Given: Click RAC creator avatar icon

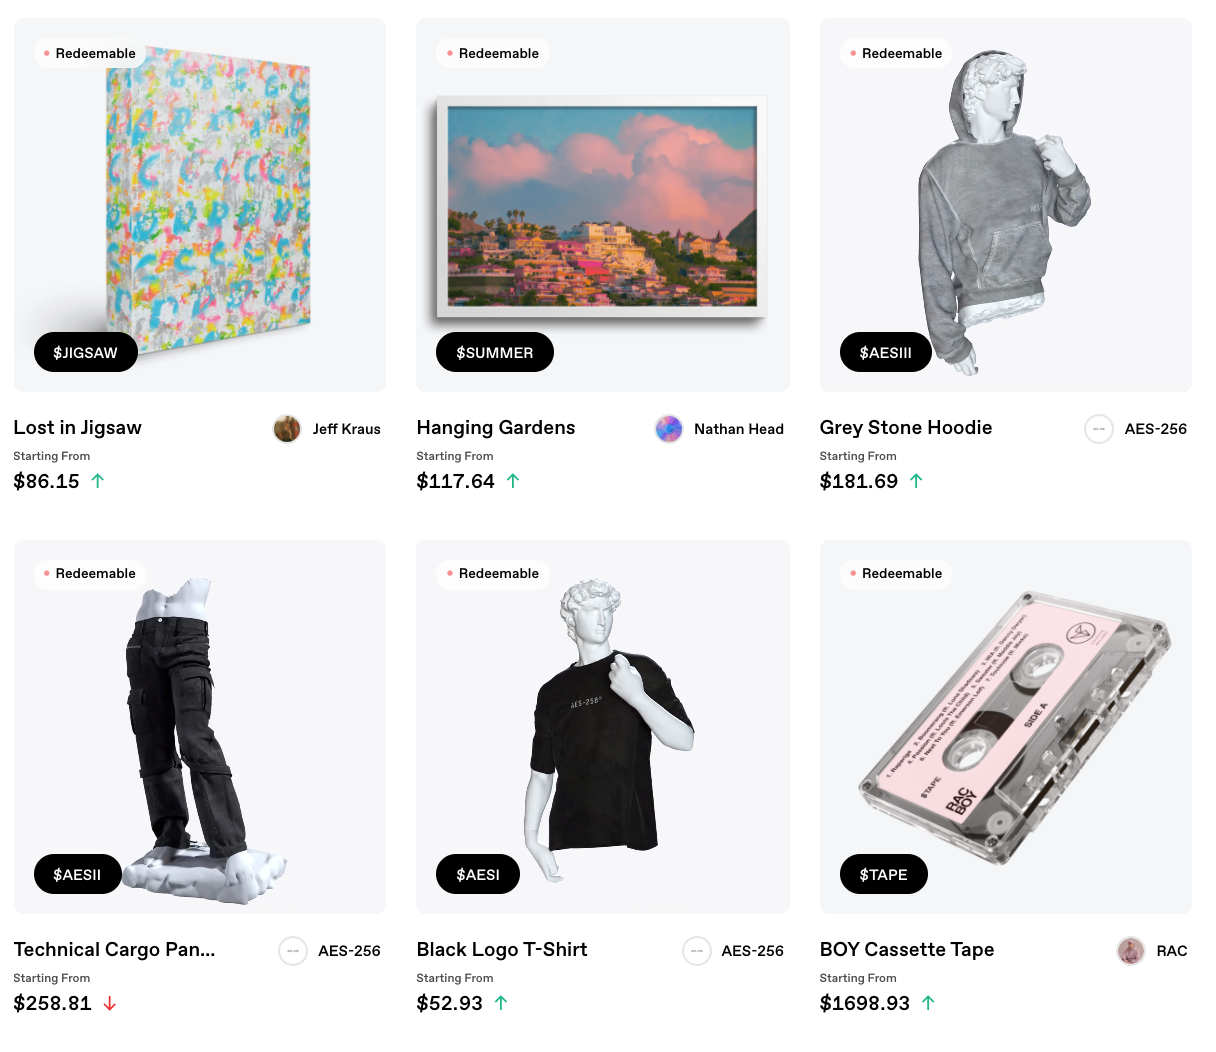Looking at the screenshot, I should click(x=1131, y=951).
